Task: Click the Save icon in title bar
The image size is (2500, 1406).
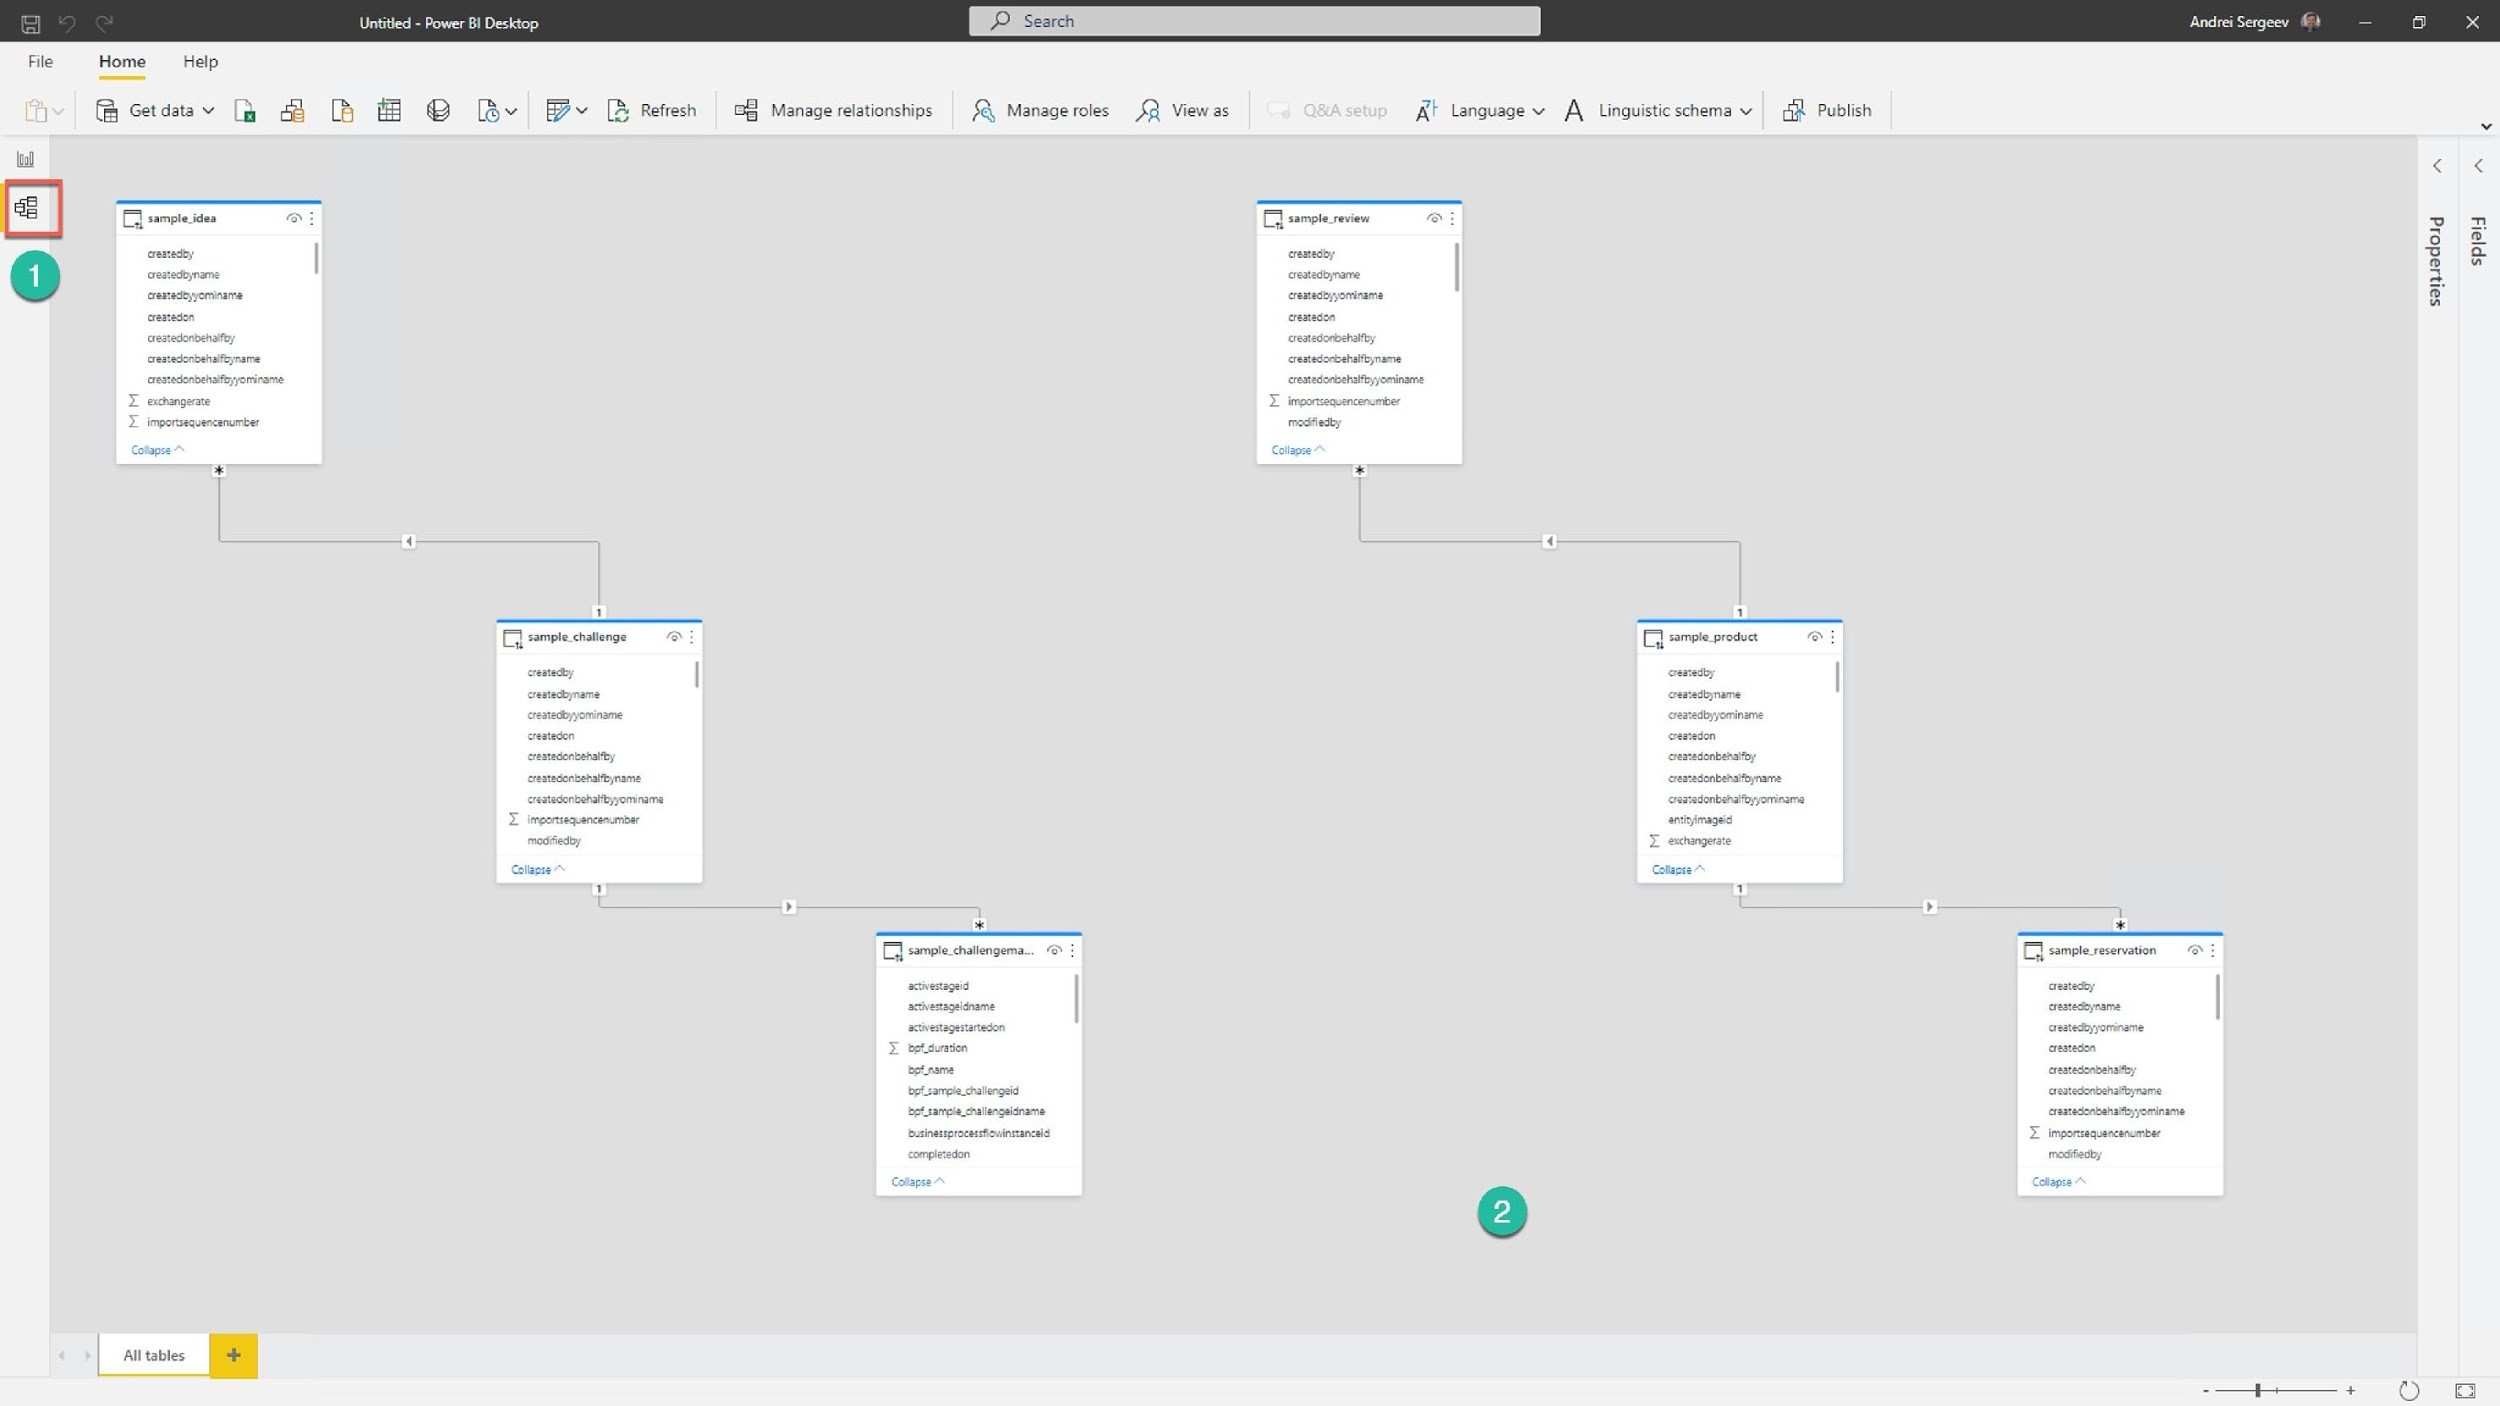Action: pos(31,22)
